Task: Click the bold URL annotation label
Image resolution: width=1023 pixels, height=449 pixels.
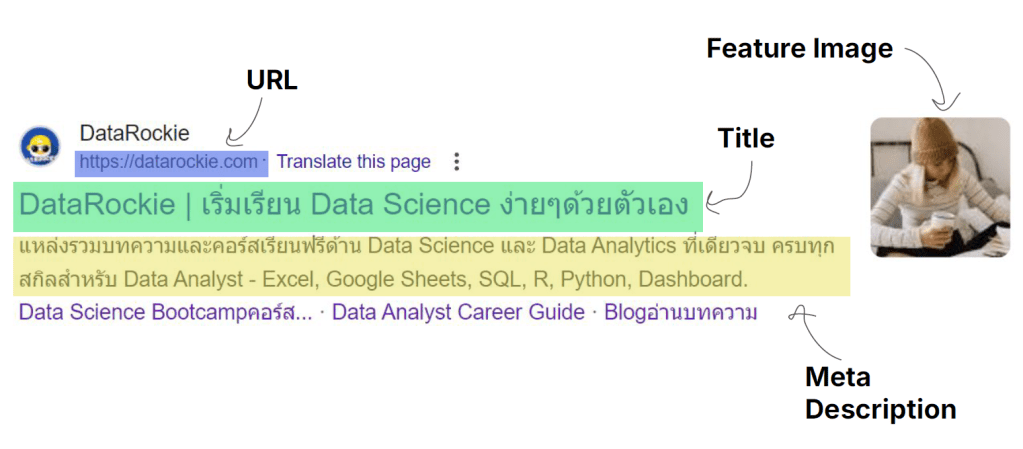Action: 272,80
